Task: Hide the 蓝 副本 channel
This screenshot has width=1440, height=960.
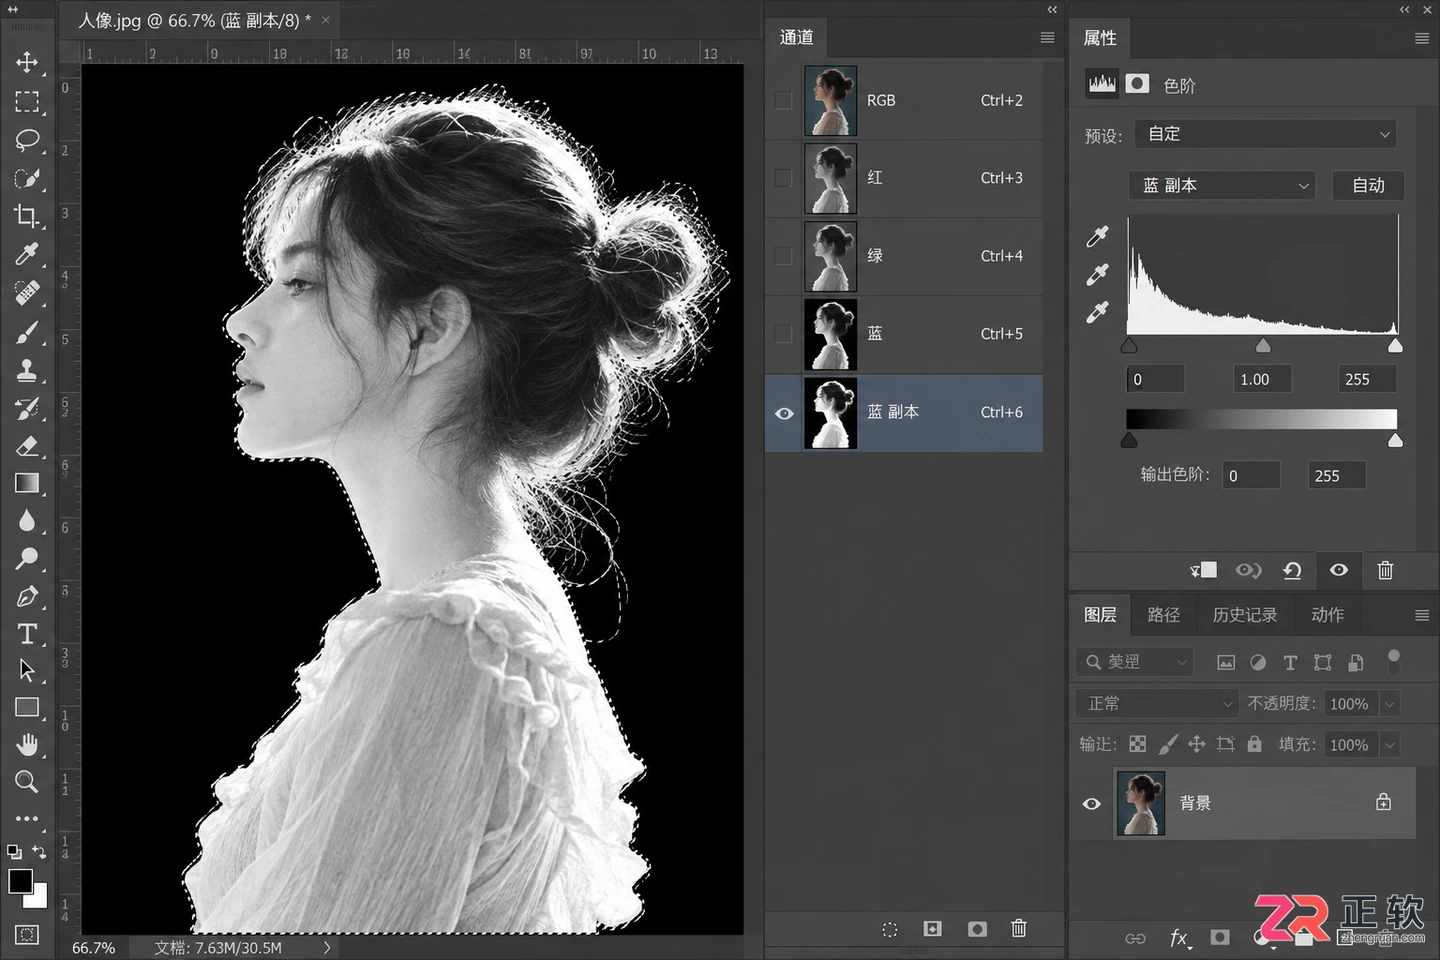Action: (x=784, y=413)
